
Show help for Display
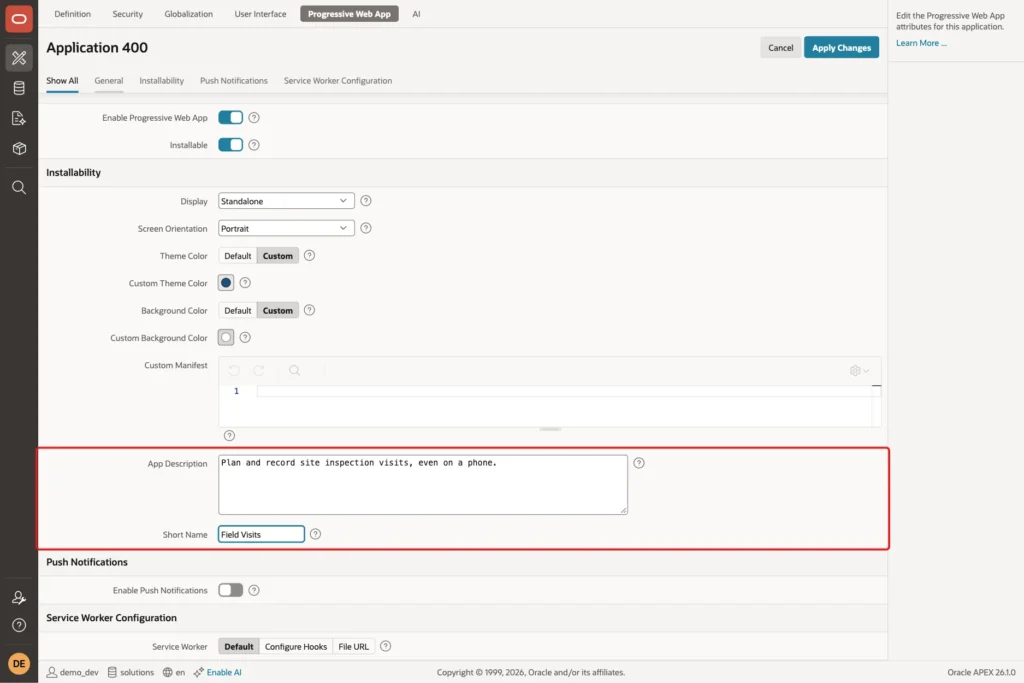[366, 201]
